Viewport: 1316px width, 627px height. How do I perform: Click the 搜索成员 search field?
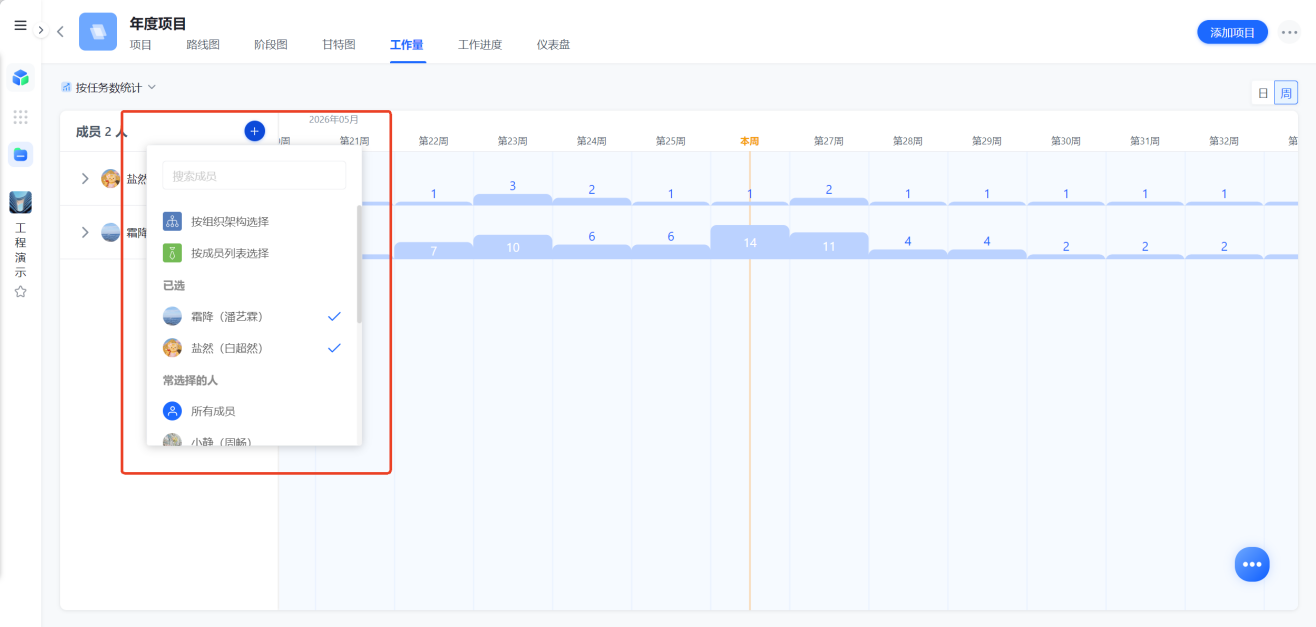254,176
